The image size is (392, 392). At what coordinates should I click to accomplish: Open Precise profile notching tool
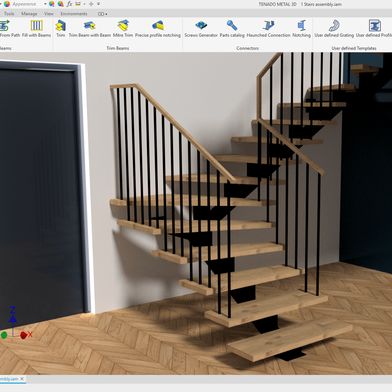(158, 29)
